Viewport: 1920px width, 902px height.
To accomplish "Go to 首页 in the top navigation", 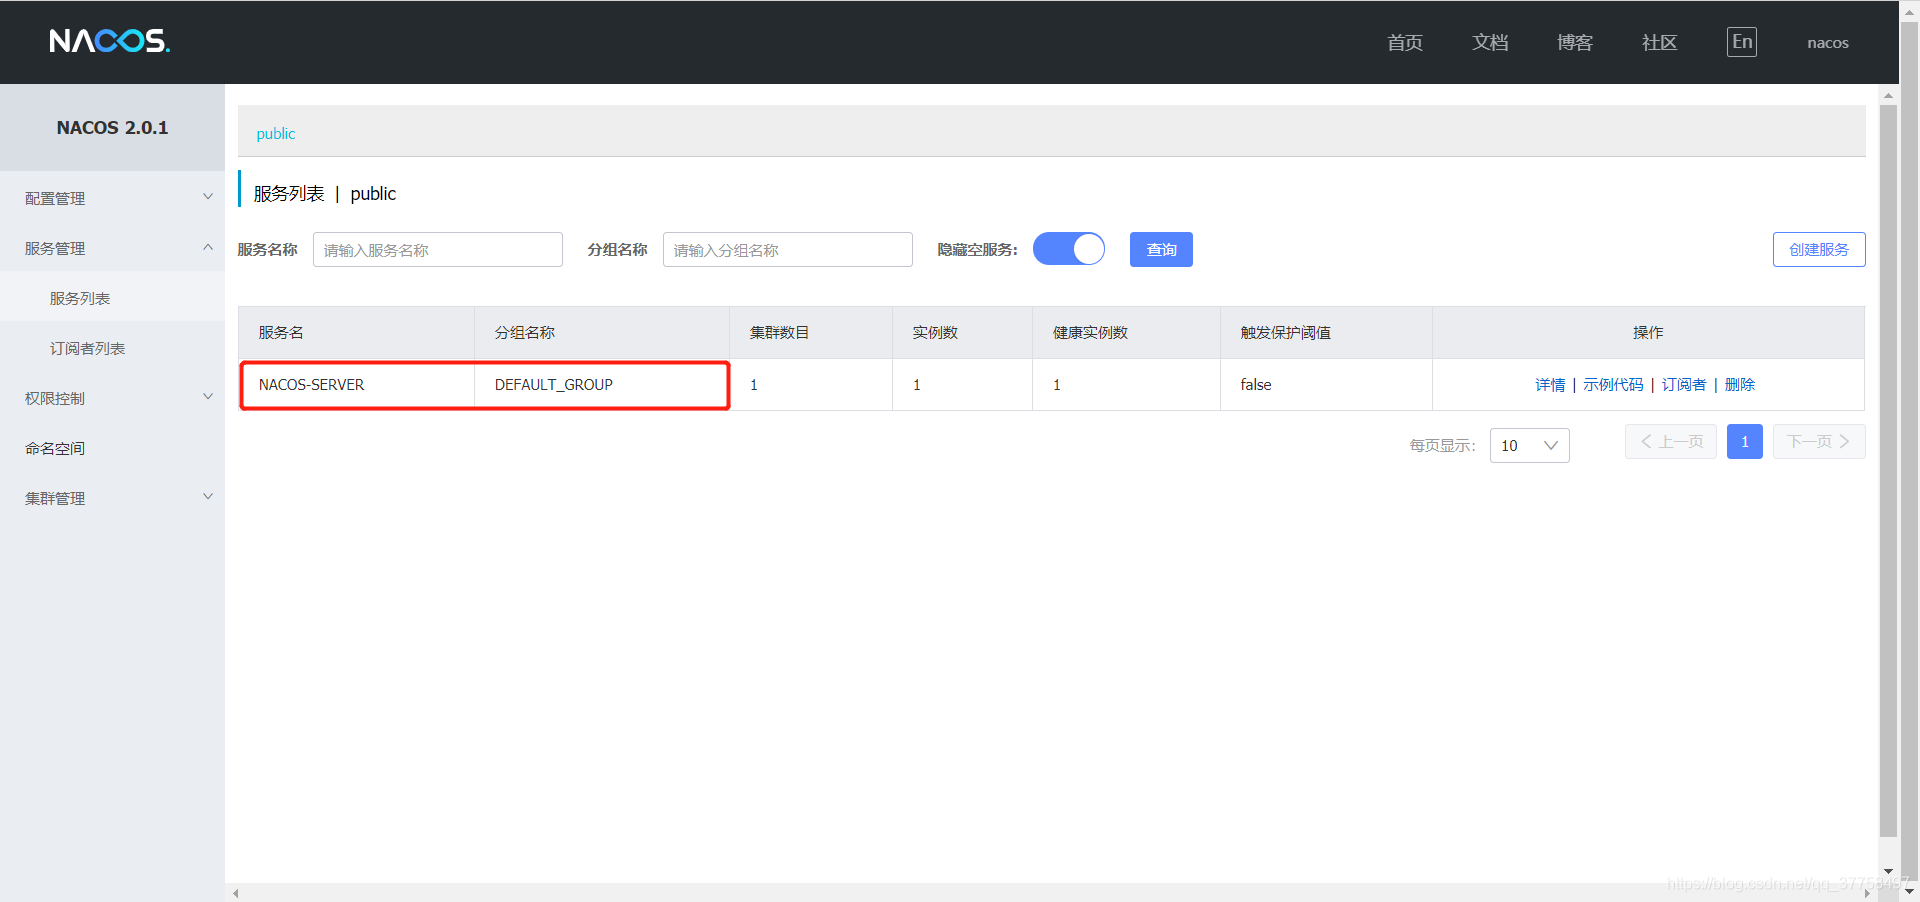I will (1405, 42).
